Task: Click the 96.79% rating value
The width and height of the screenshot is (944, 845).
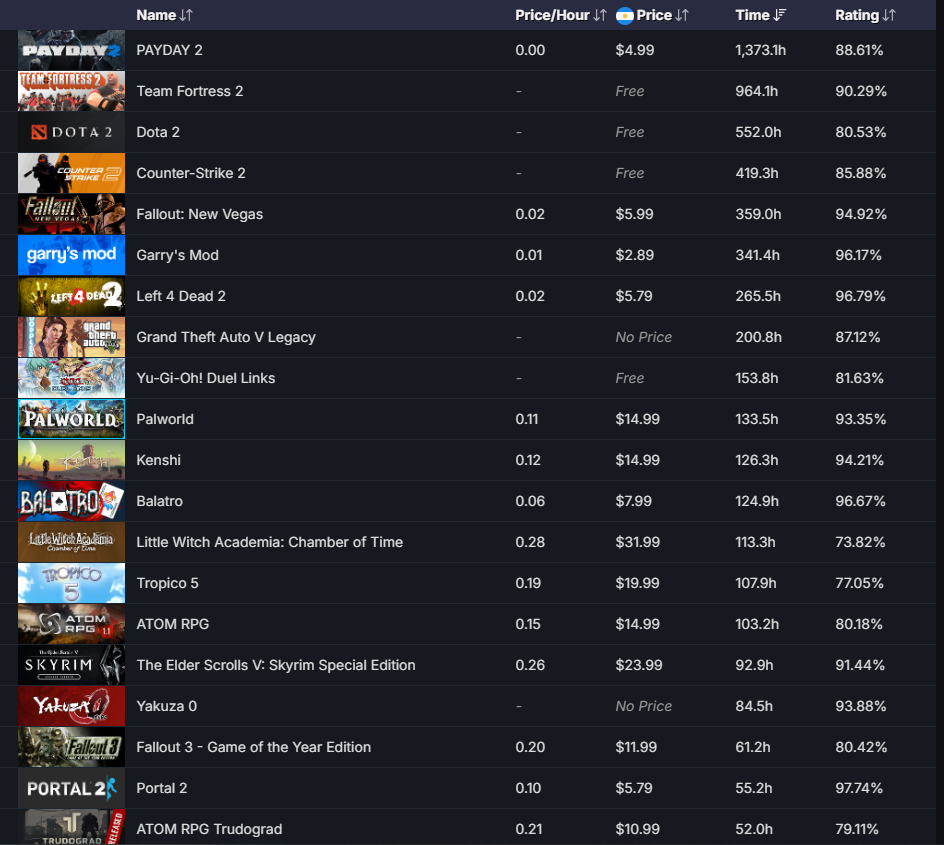Action: [x=860, y=296]
